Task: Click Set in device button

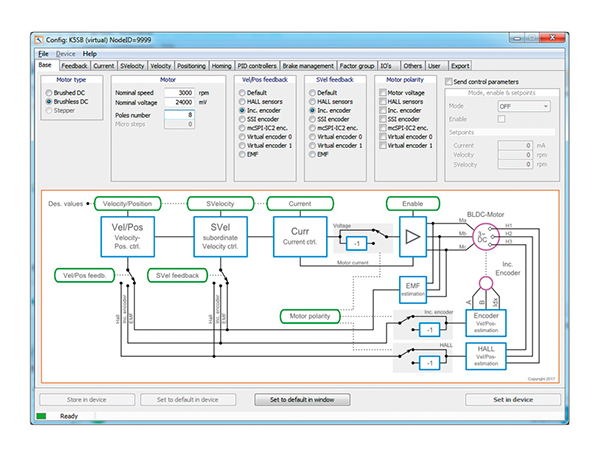Action: [x=513, y=400]
